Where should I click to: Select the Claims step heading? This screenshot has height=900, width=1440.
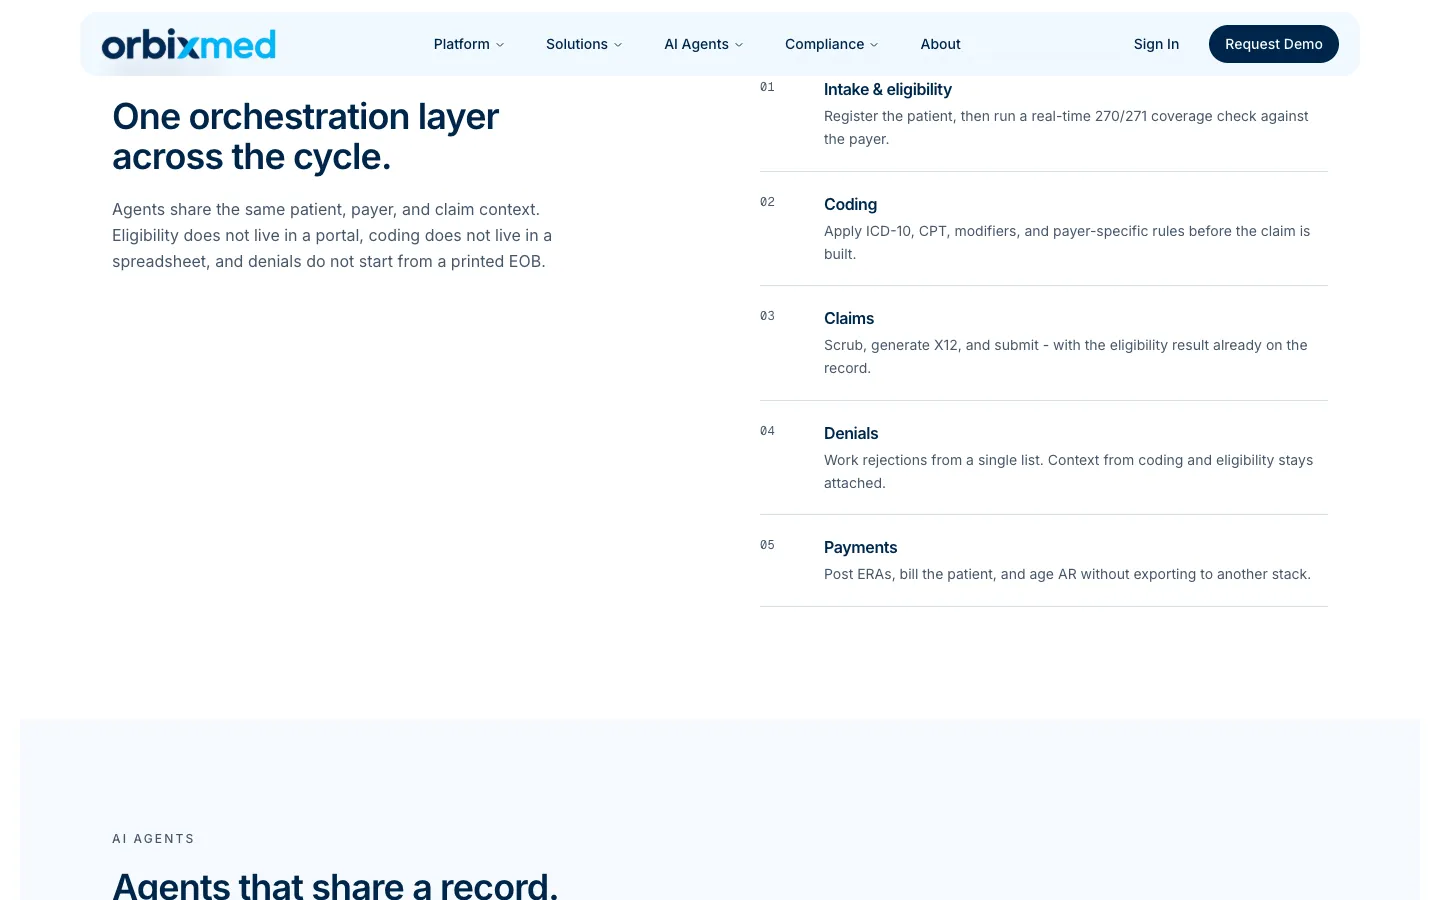(849, 318)
